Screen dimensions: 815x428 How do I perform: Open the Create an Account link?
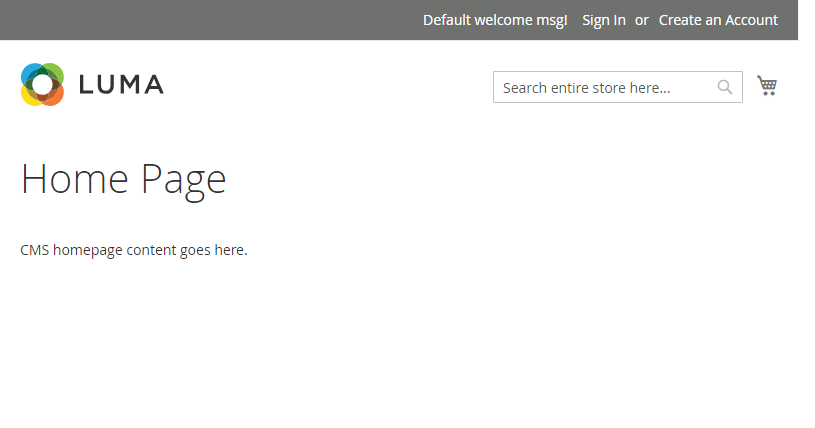click(x=718, y=20)
